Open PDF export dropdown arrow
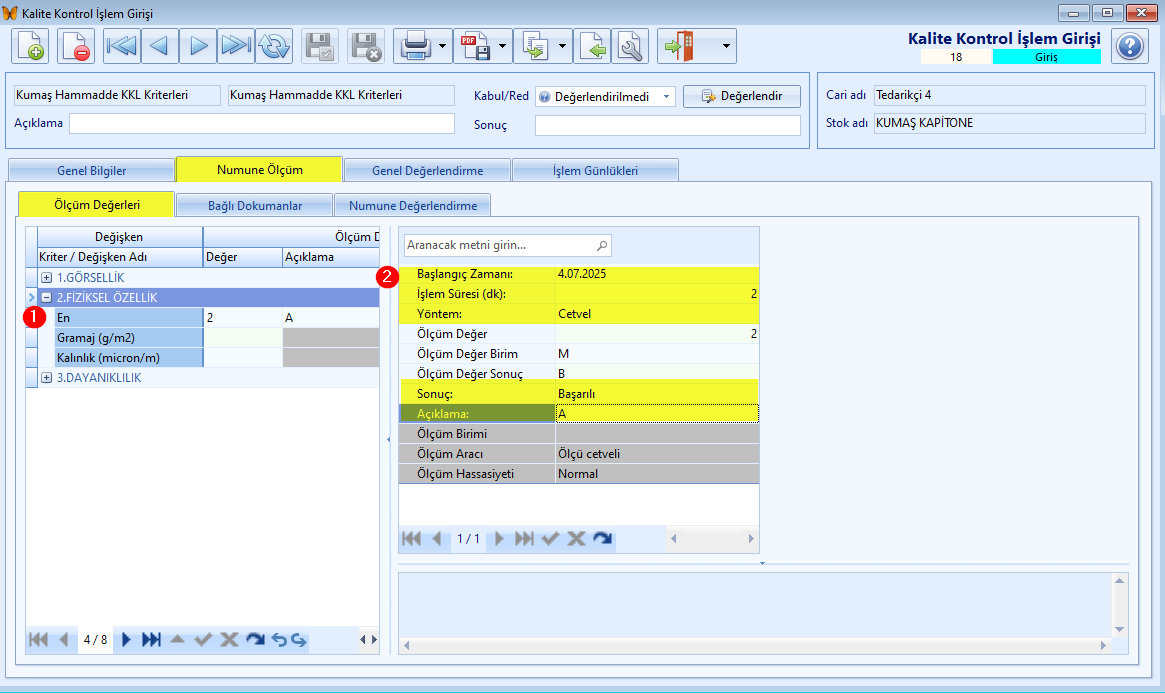 point(503,46)
